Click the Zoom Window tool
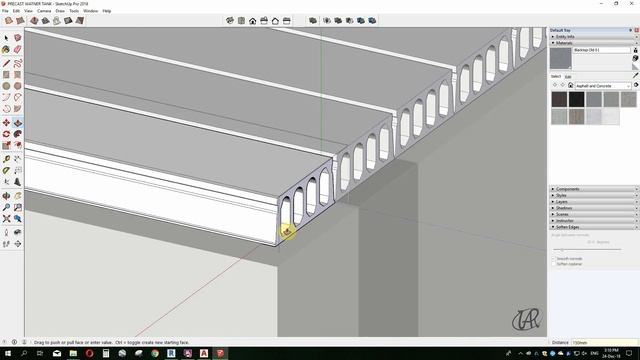640x360 pixels. pyautogui.click(x=18, y=207)
